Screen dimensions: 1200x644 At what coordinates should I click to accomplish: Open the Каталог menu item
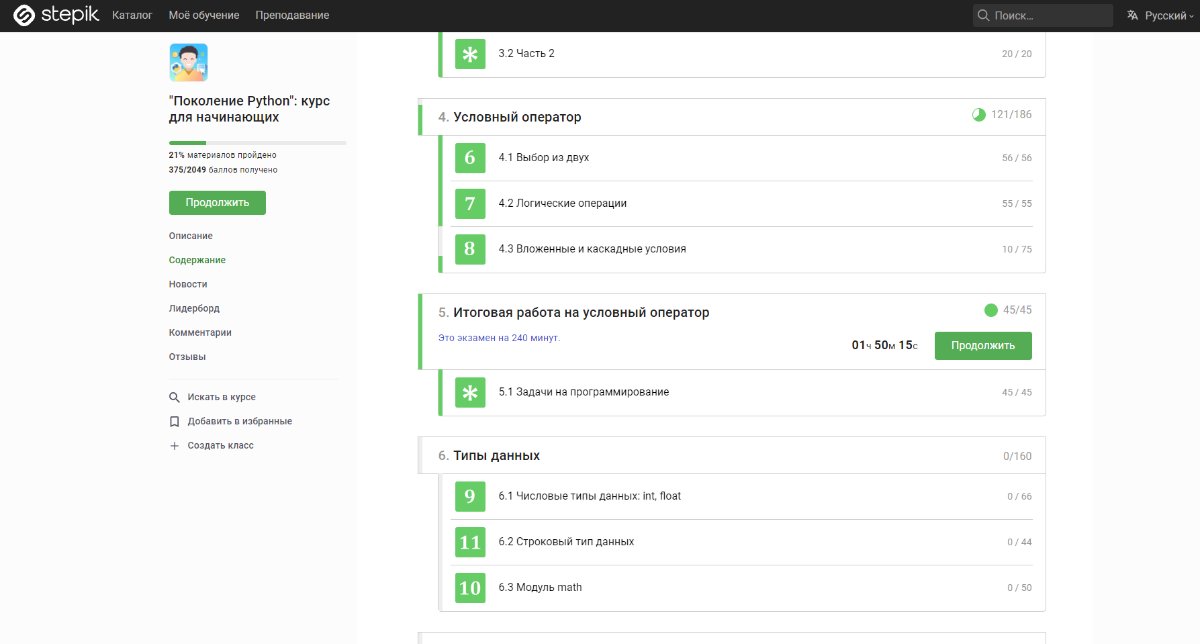132,16
